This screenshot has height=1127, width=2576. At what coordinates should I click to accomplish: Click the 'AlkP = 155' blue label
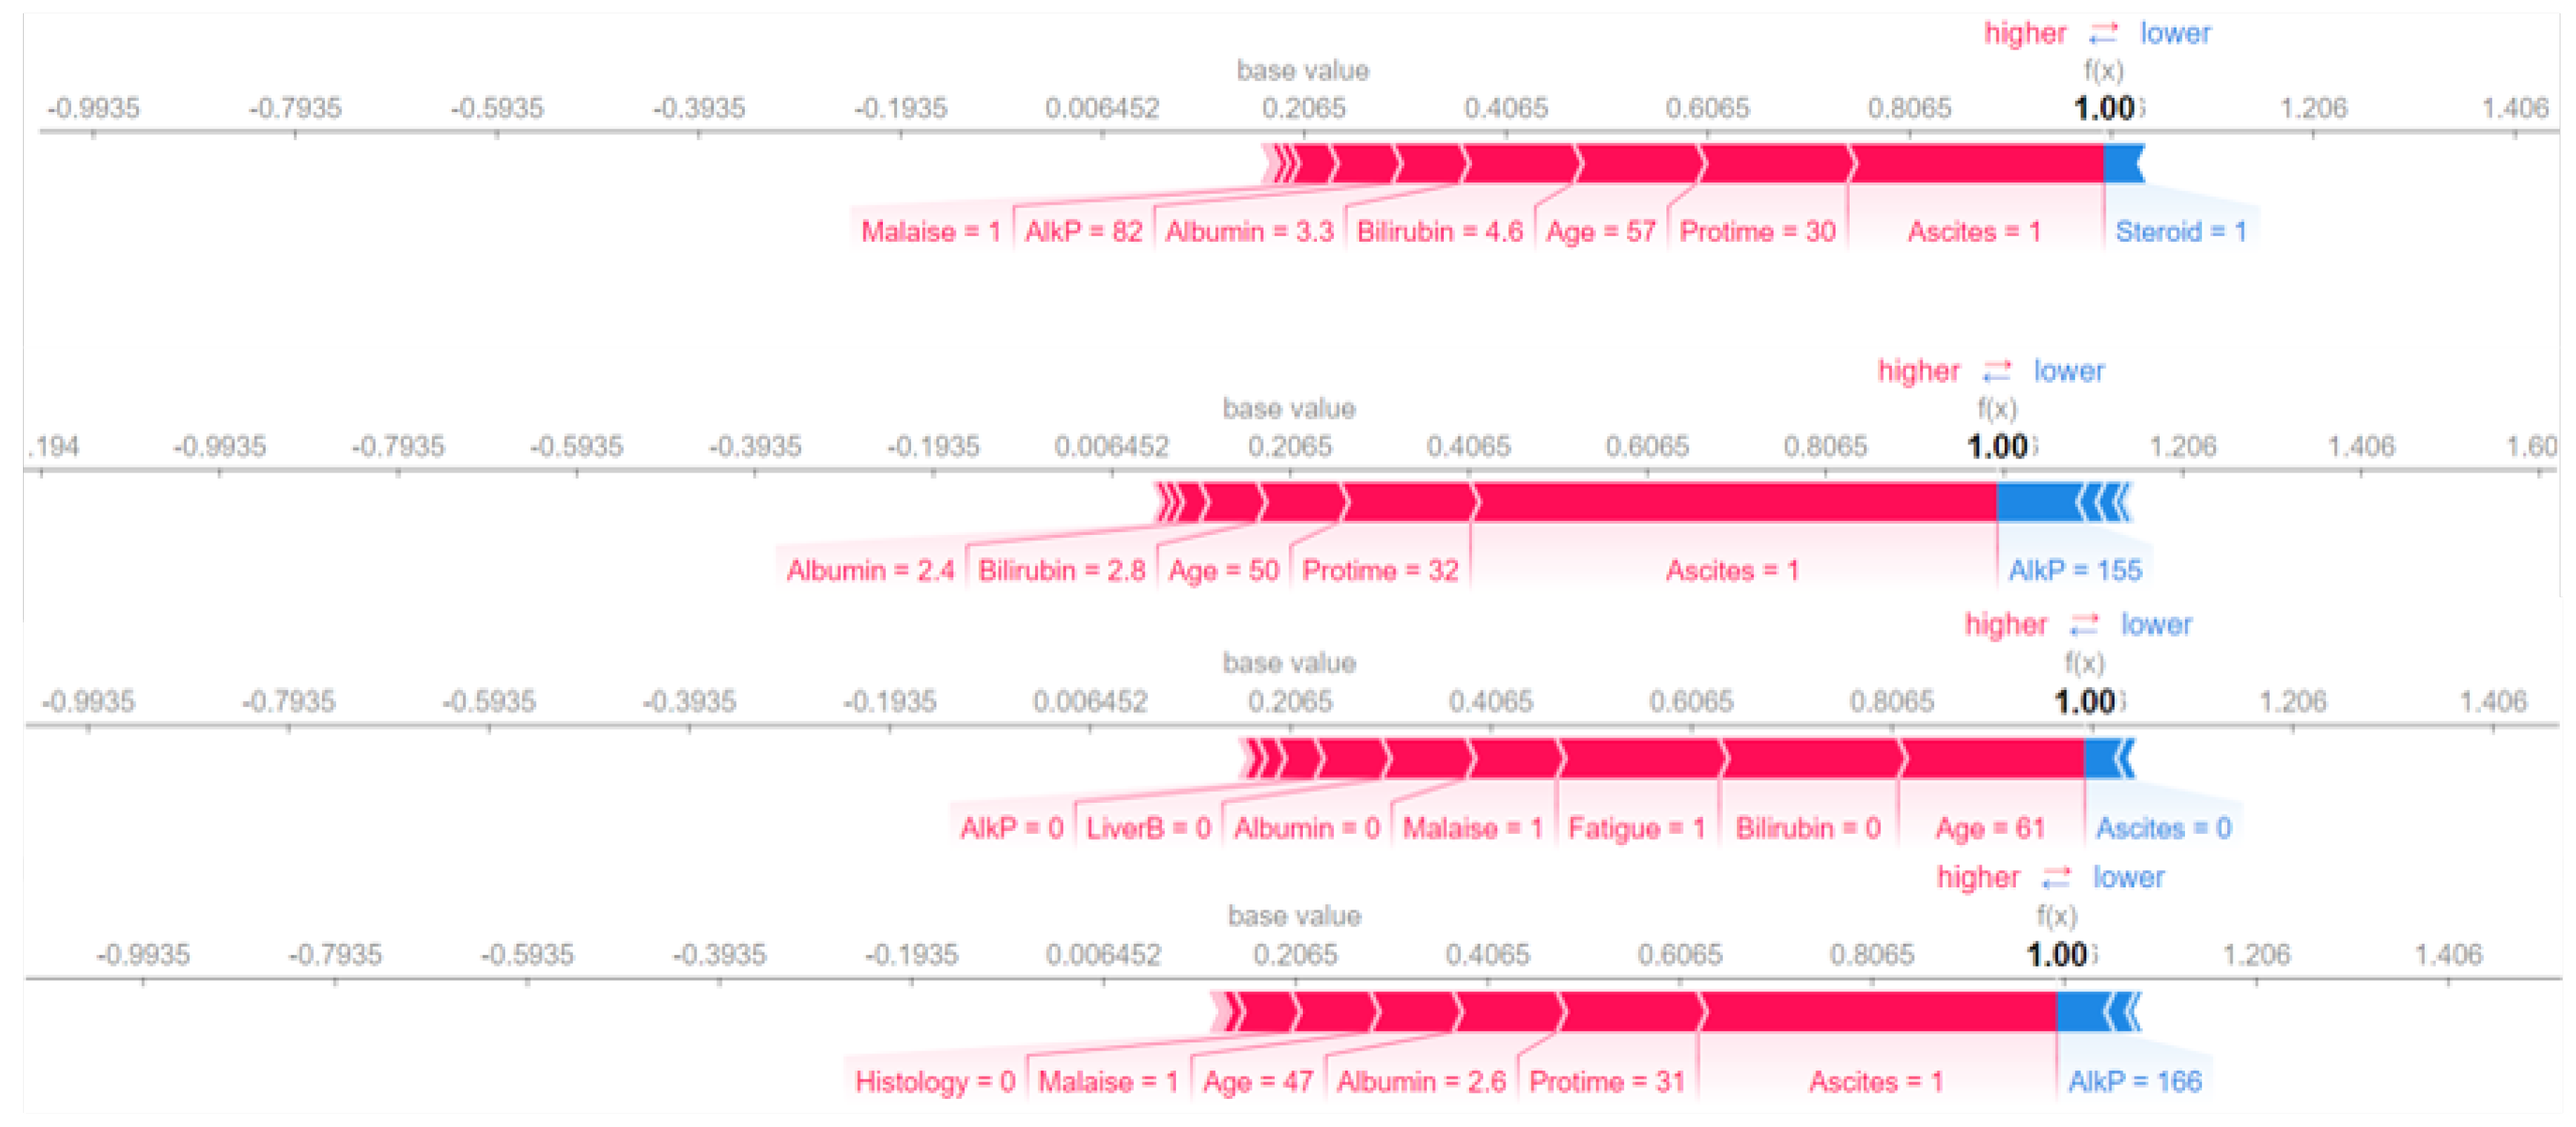[x=2075, y=571]
